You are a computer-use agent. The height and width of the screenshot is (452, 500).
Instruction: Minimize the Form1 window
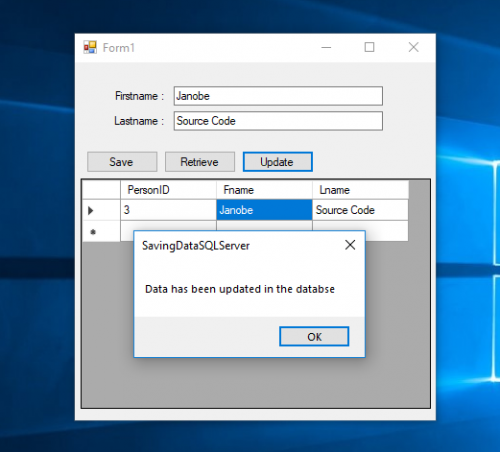pyautogui.click(x=326, y=47)
